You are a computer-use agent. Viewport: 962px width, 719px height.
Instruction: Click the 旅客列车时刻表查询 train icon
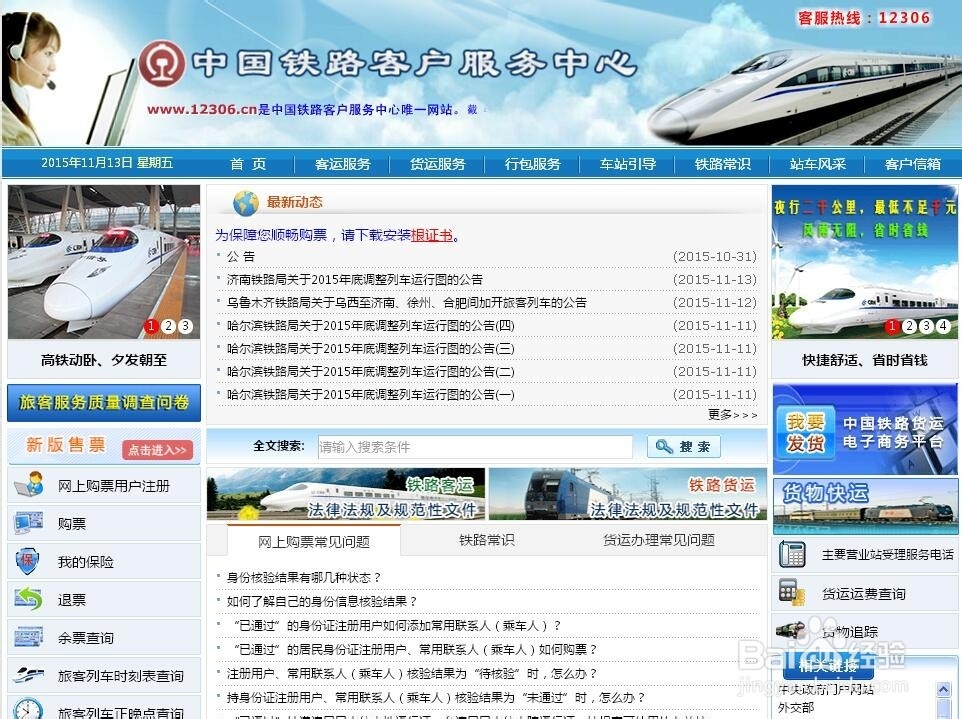coord(28,675)
